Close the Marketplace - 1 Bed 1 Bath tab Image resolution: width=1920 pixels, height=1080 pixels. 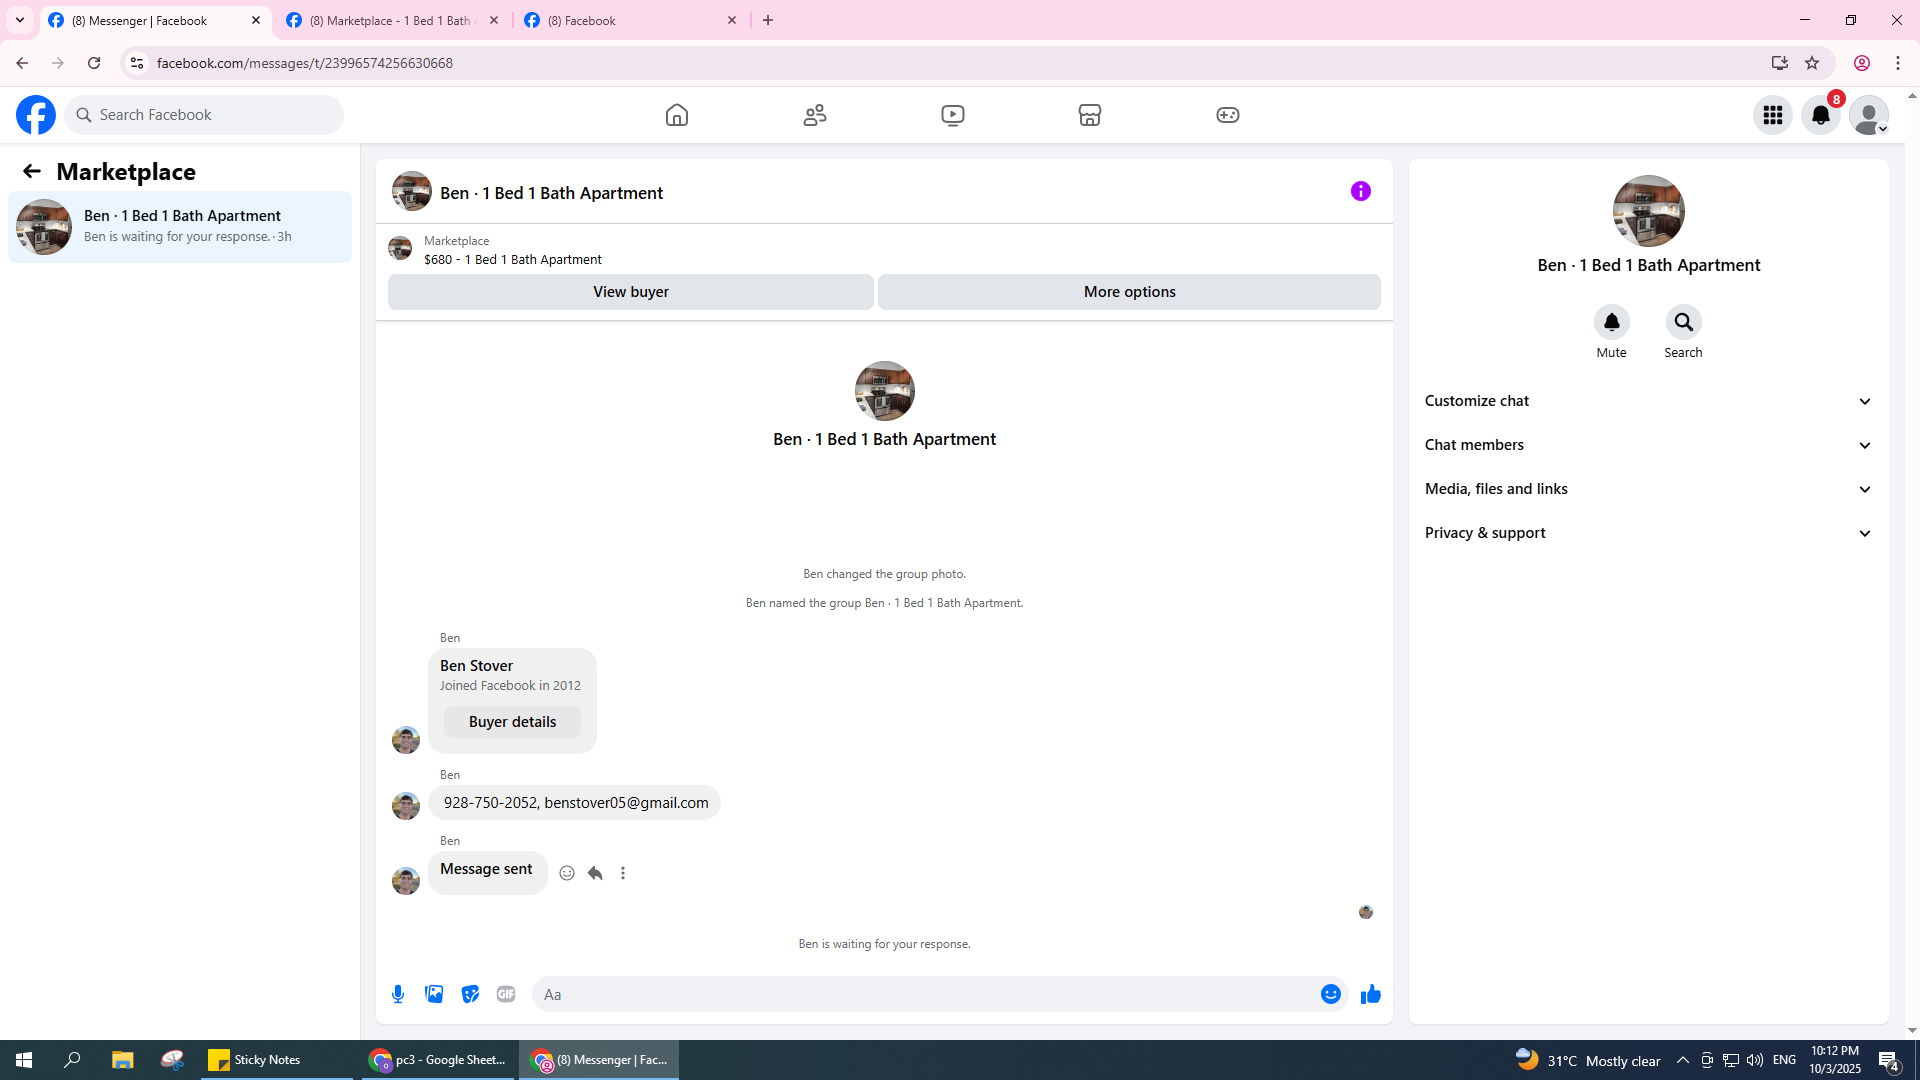pos(494,20)
